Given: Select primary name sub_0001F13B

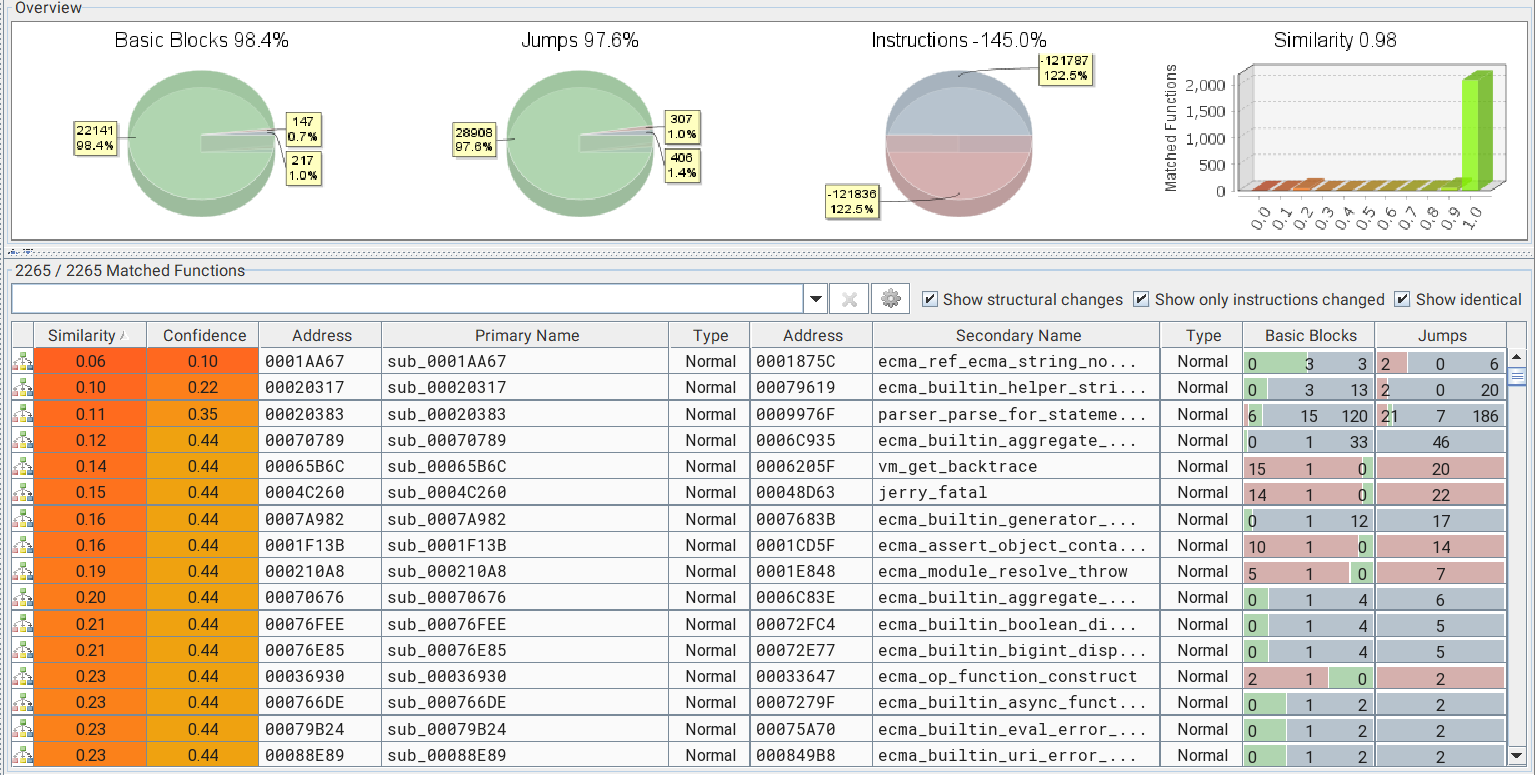Looking at the screenshot, I should pos(447,546).
